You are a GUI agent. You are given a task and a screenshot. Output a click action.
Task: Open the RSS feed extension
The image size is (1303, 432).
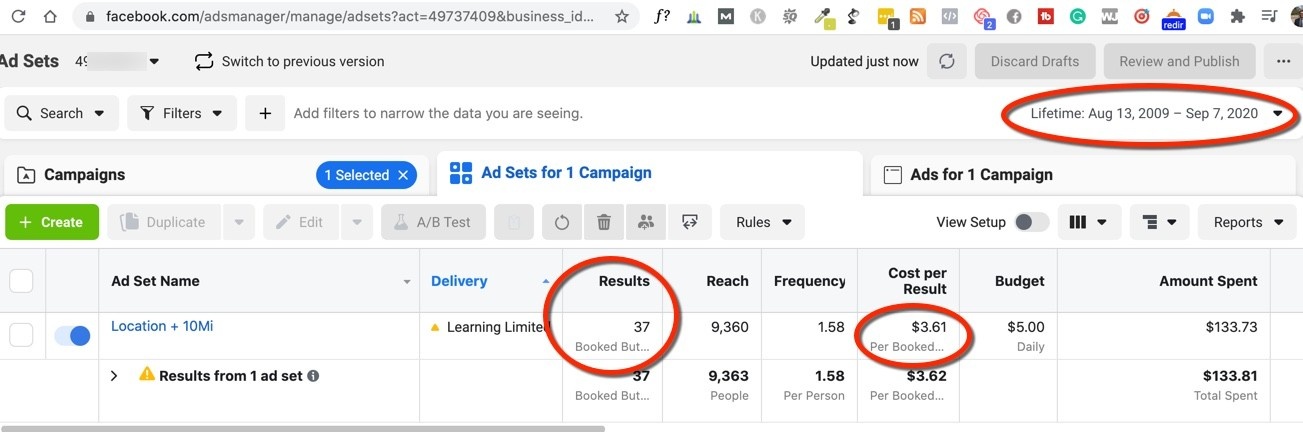tap(918, 17)
